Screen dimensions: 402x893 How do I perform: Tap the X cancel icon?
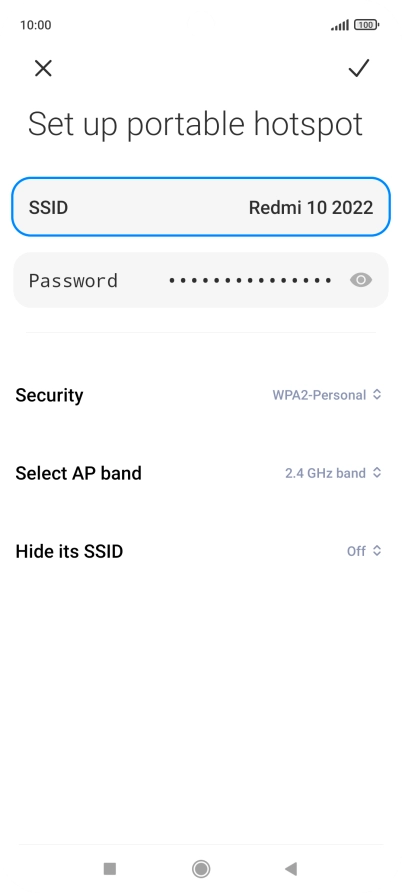pos(43,68)
